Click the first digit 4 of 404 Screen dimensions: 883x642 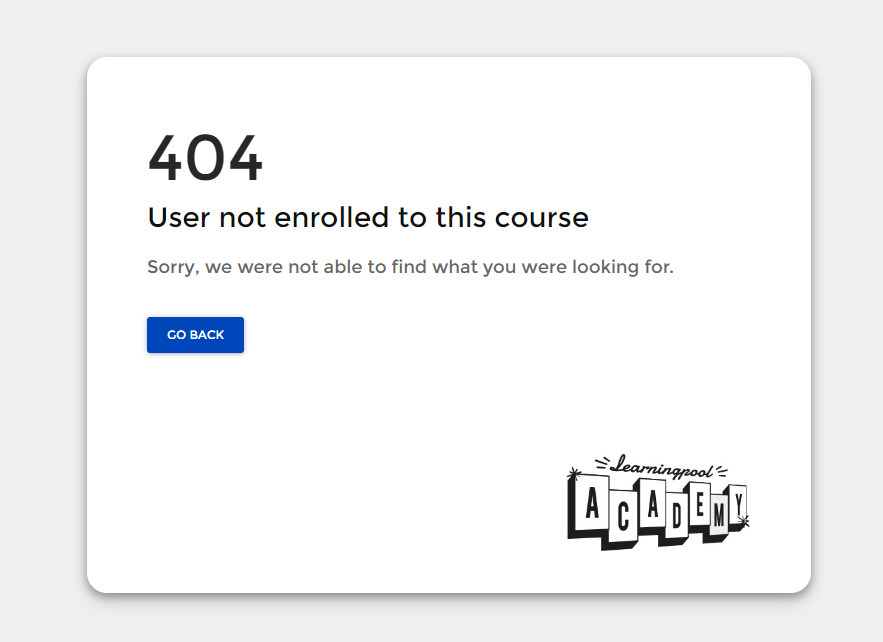(x=164, y=158)
